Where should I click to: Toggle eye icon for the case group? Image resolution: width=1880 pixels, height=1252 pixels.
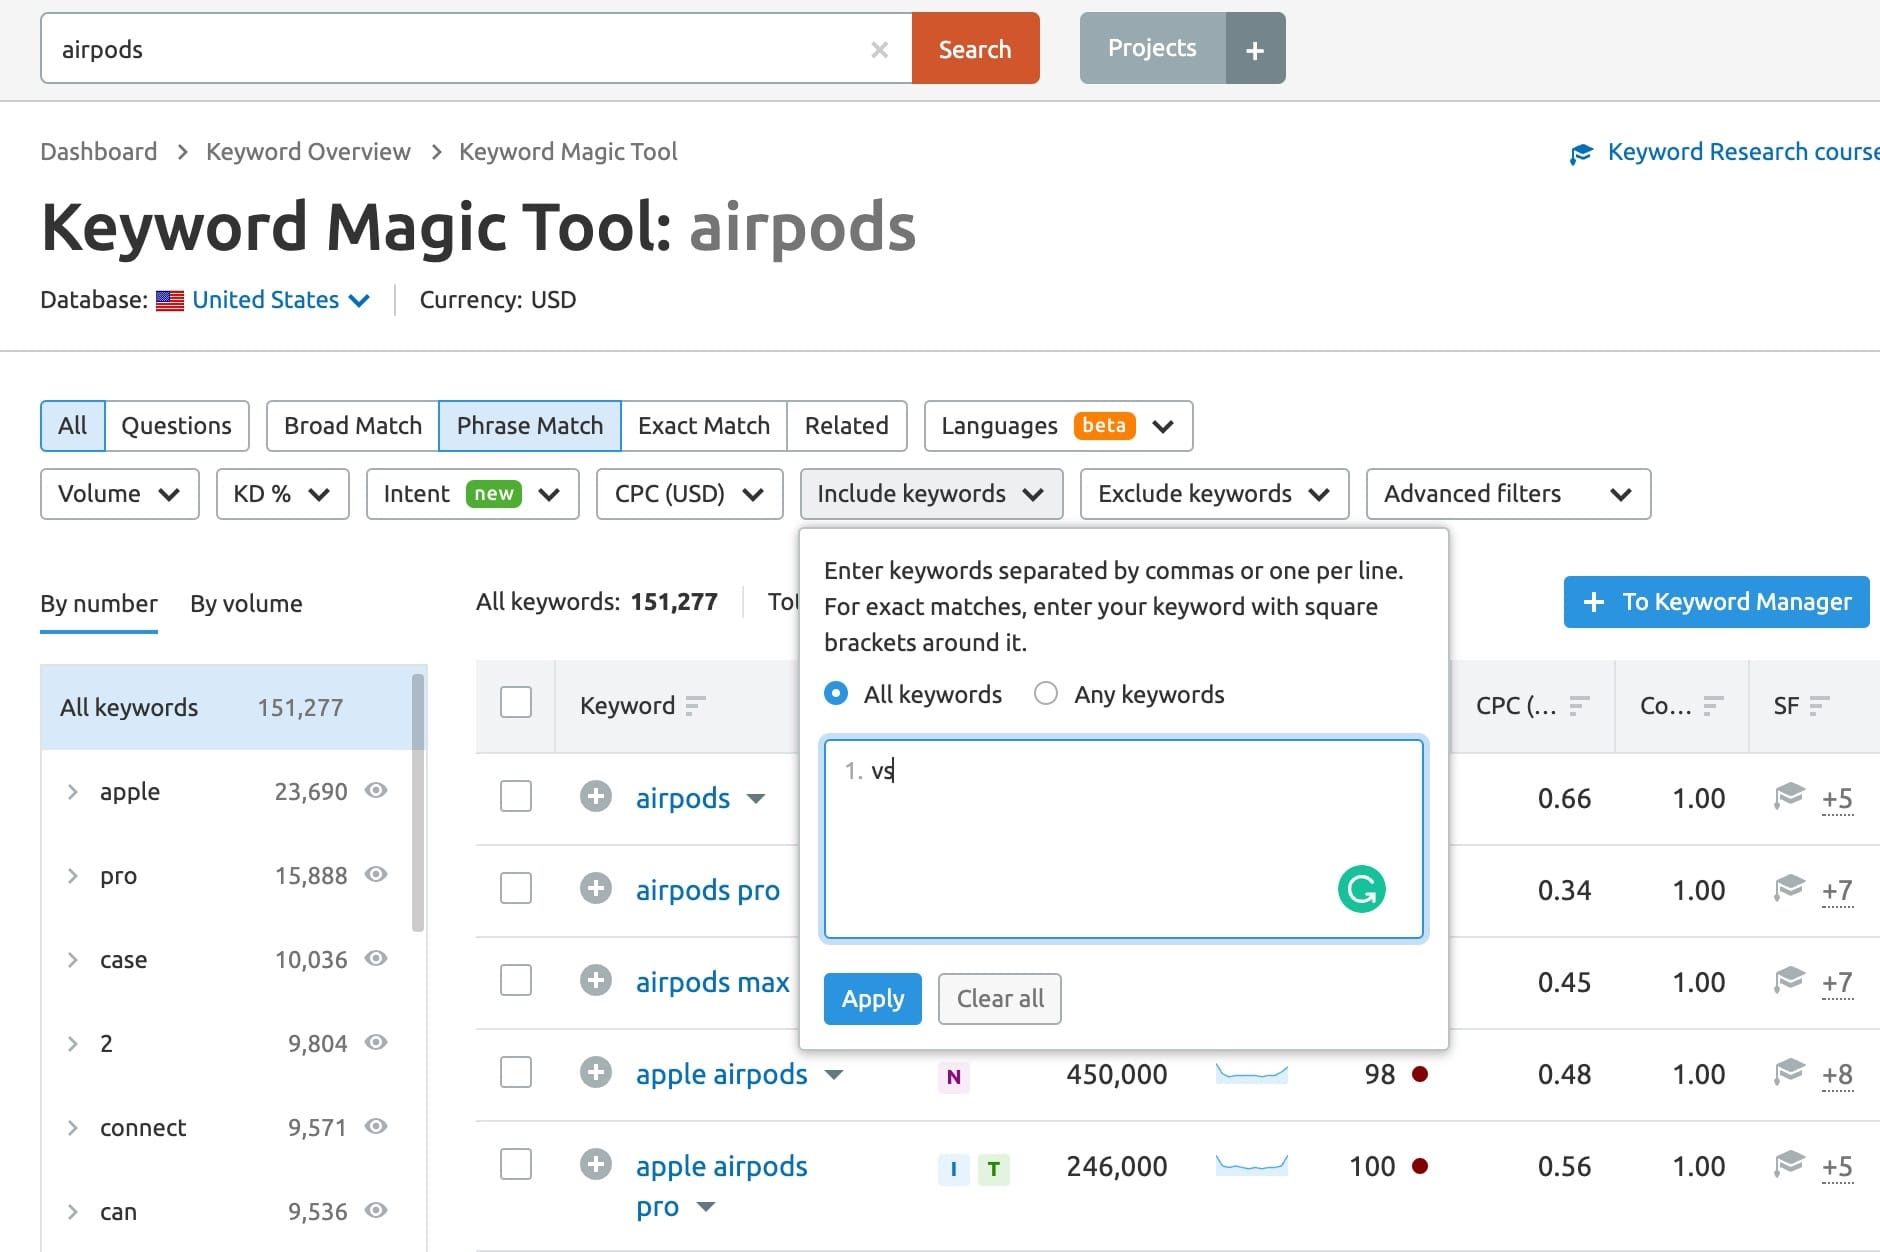pos(376,959)
